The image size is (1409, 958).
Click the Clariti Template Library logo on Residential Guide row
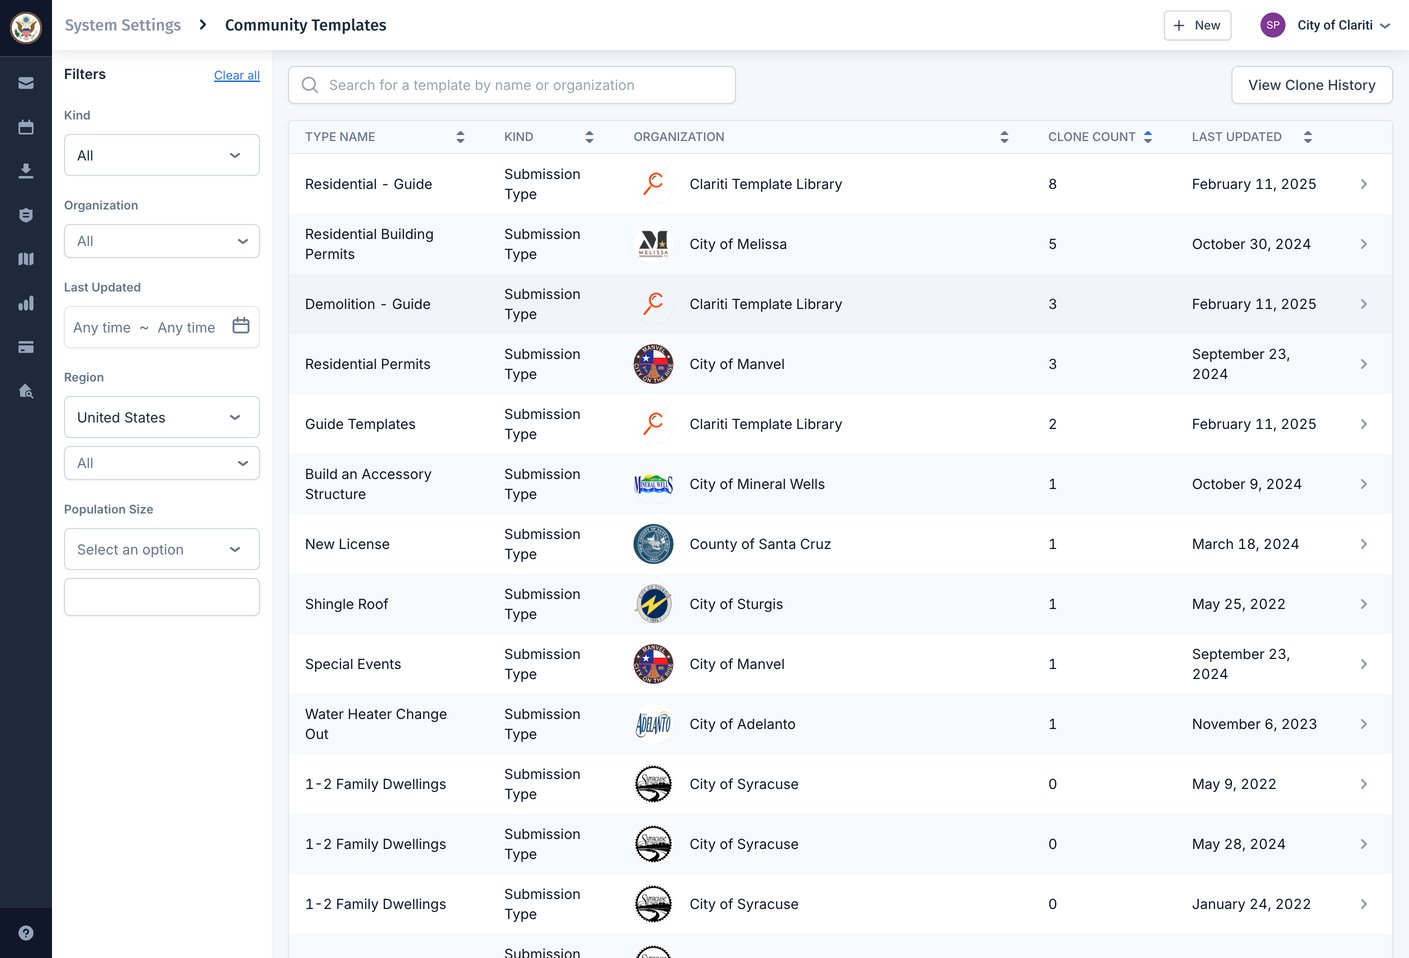pos(653,184)
